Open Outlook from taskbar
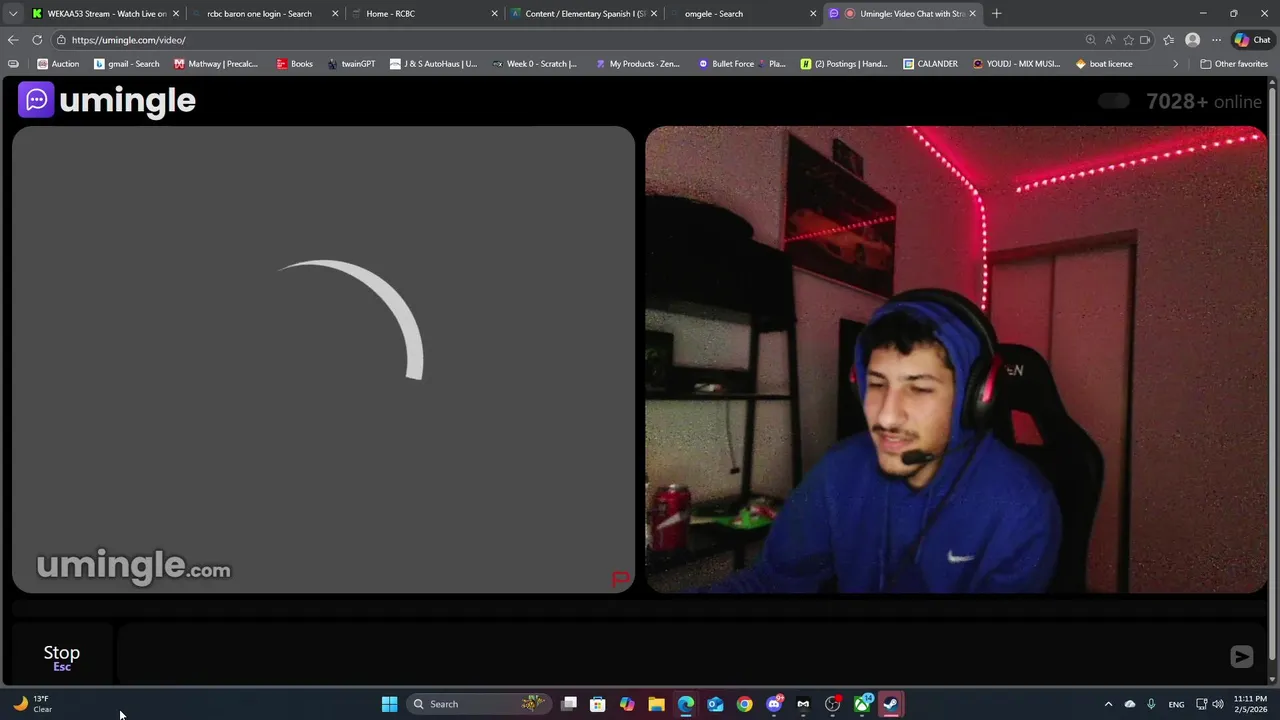The height and width of the screenshot is (720, 1280). point(715,704)
